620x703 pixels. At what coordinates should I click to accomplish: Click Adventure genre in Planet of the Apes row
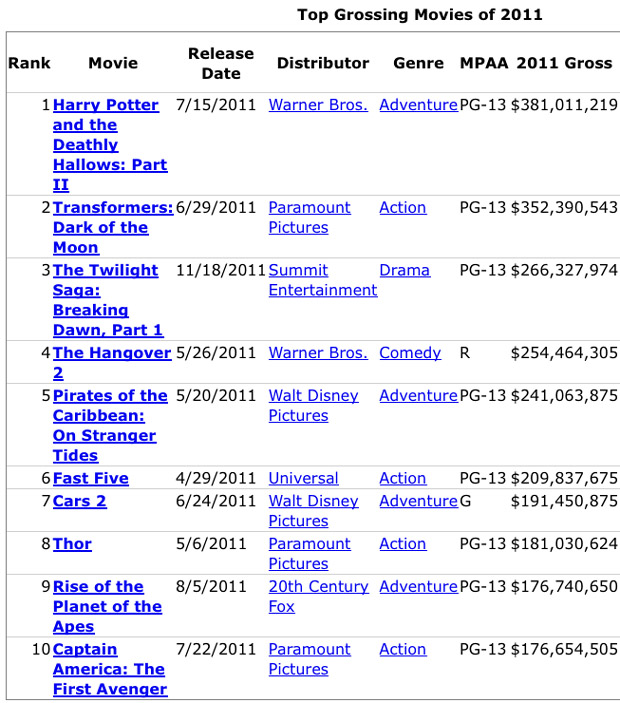tap(419, 586)
